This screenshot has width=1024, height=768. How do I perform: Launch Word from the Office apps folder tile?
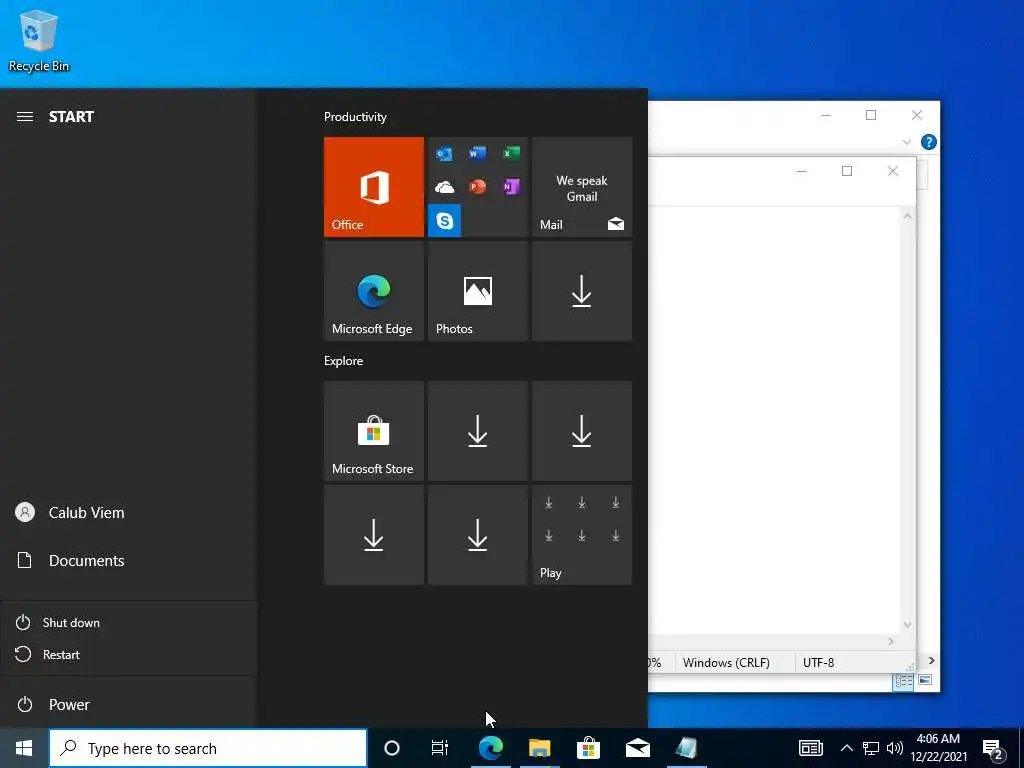point(477,153)
